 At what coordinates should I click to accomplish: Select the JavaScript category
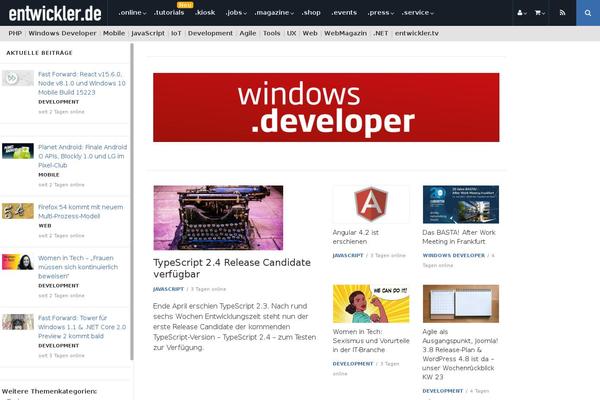click(148, 33)
